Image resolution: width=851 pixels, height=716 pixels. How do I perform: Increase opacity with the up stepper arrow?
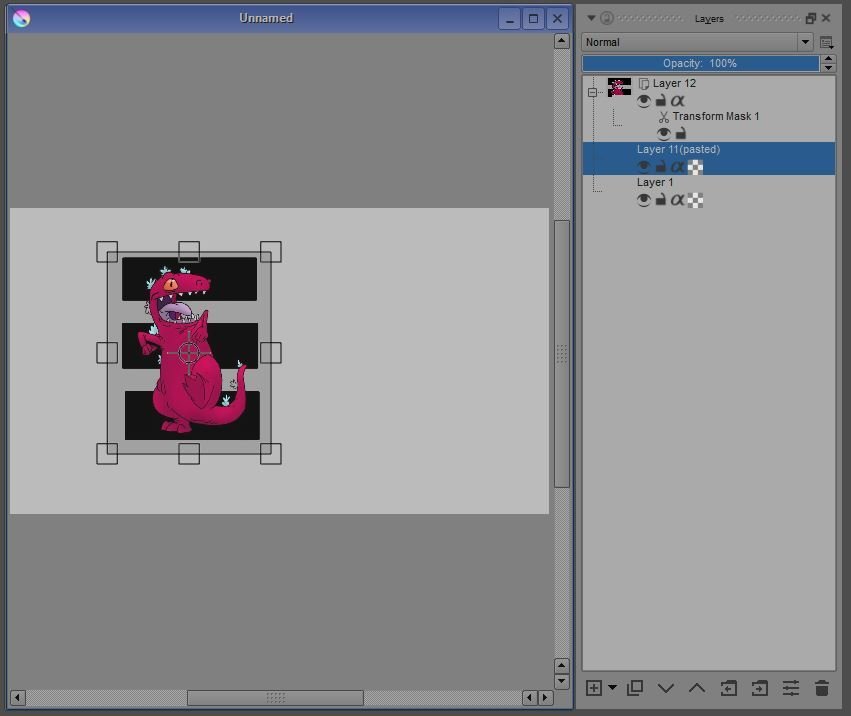pos(828,59)
